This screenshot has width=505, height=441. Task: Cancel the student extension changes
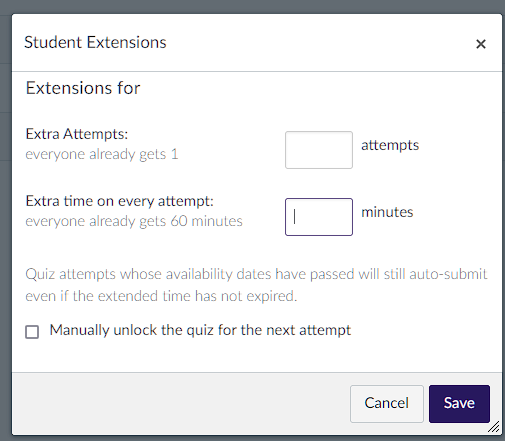coord(387,404)
